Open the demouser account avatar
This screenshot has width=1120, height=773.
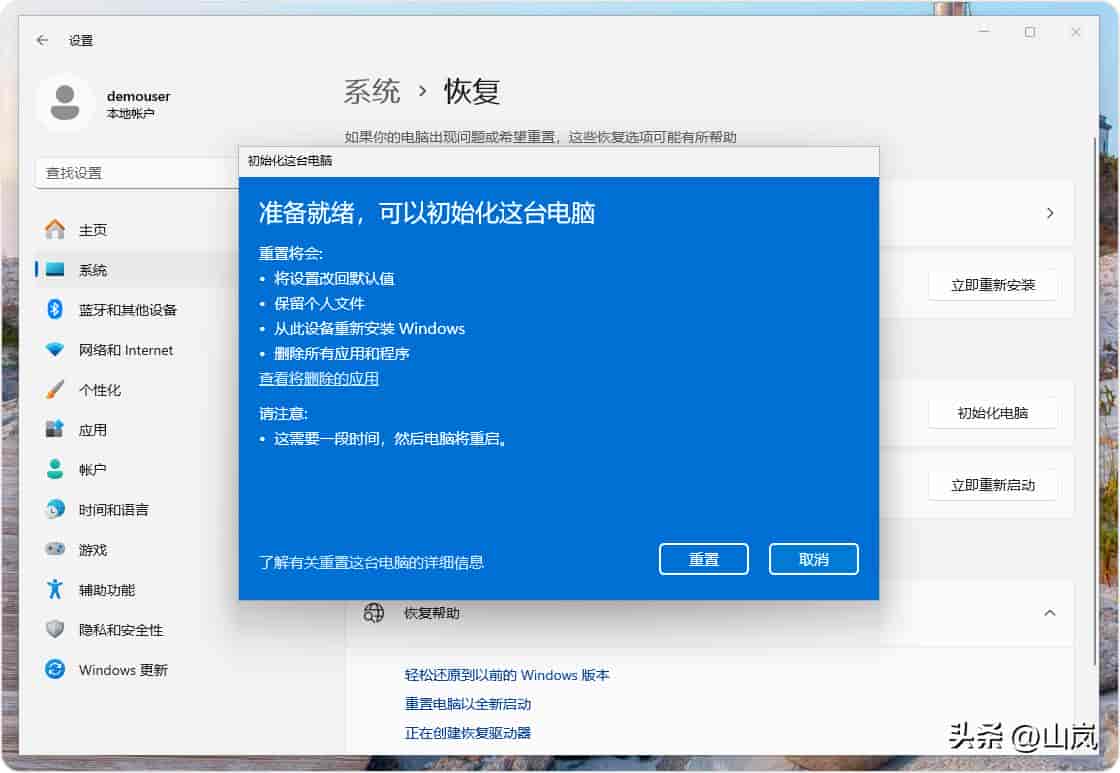pos(65,103)
